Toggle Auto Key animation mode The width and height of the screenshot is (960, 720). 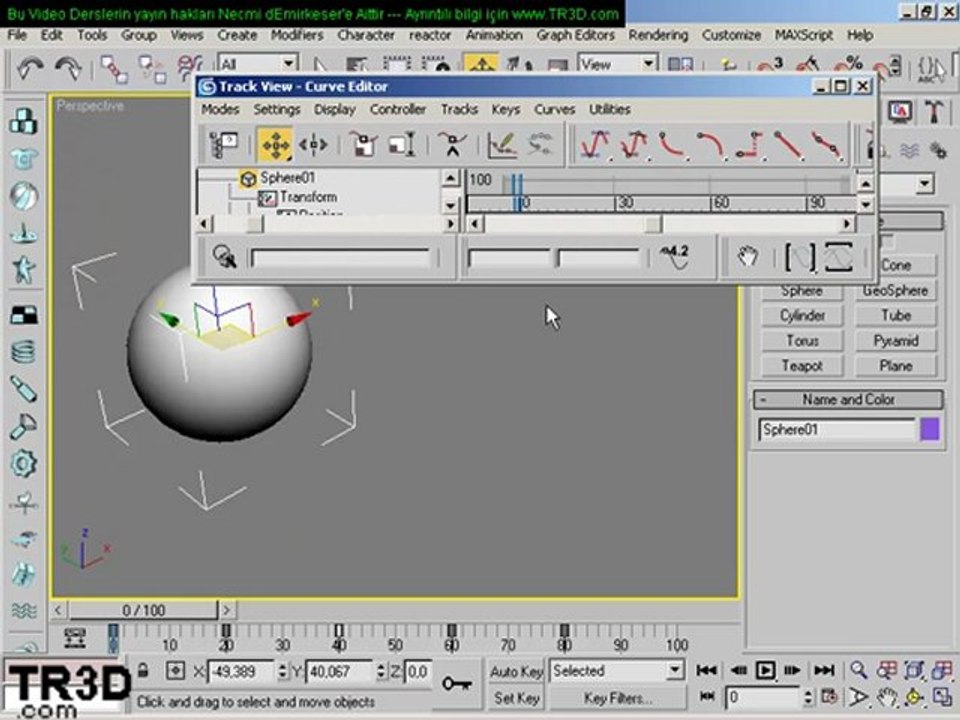(x=516, y=672)
